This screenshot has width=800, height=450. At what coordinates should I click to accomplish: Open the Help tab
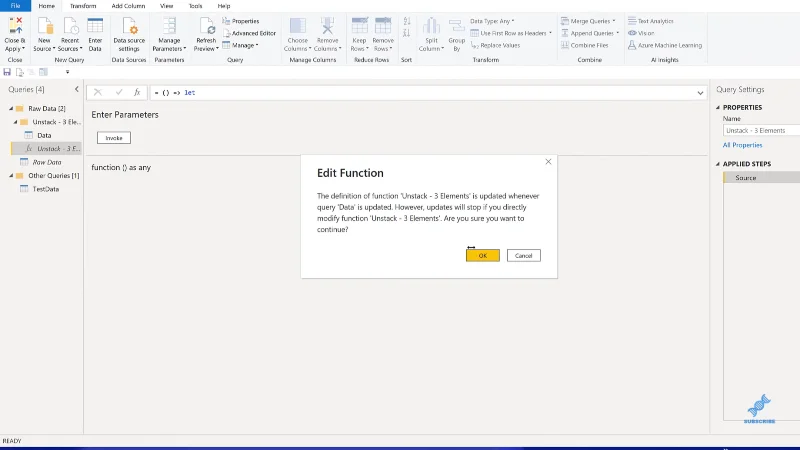(x=223, y=6)
